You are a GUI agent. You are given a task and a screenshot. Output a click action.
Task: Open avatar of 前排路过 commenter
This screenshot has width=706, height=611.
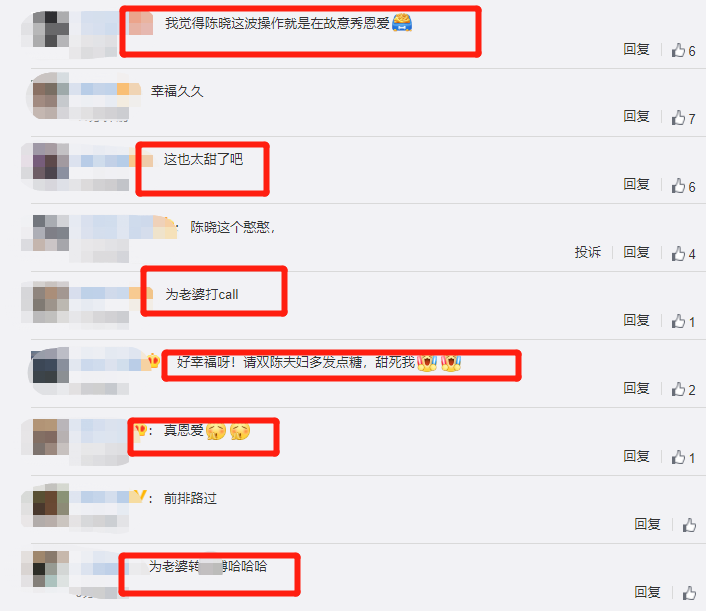tap(45, 506)
